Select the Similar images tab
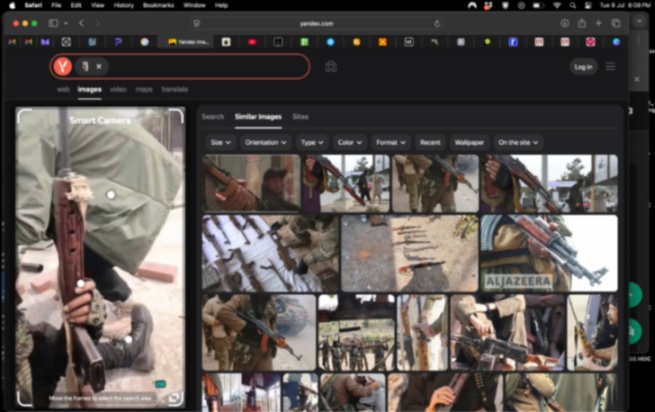Viewport: 655px width, 412px height. point(258,117)
